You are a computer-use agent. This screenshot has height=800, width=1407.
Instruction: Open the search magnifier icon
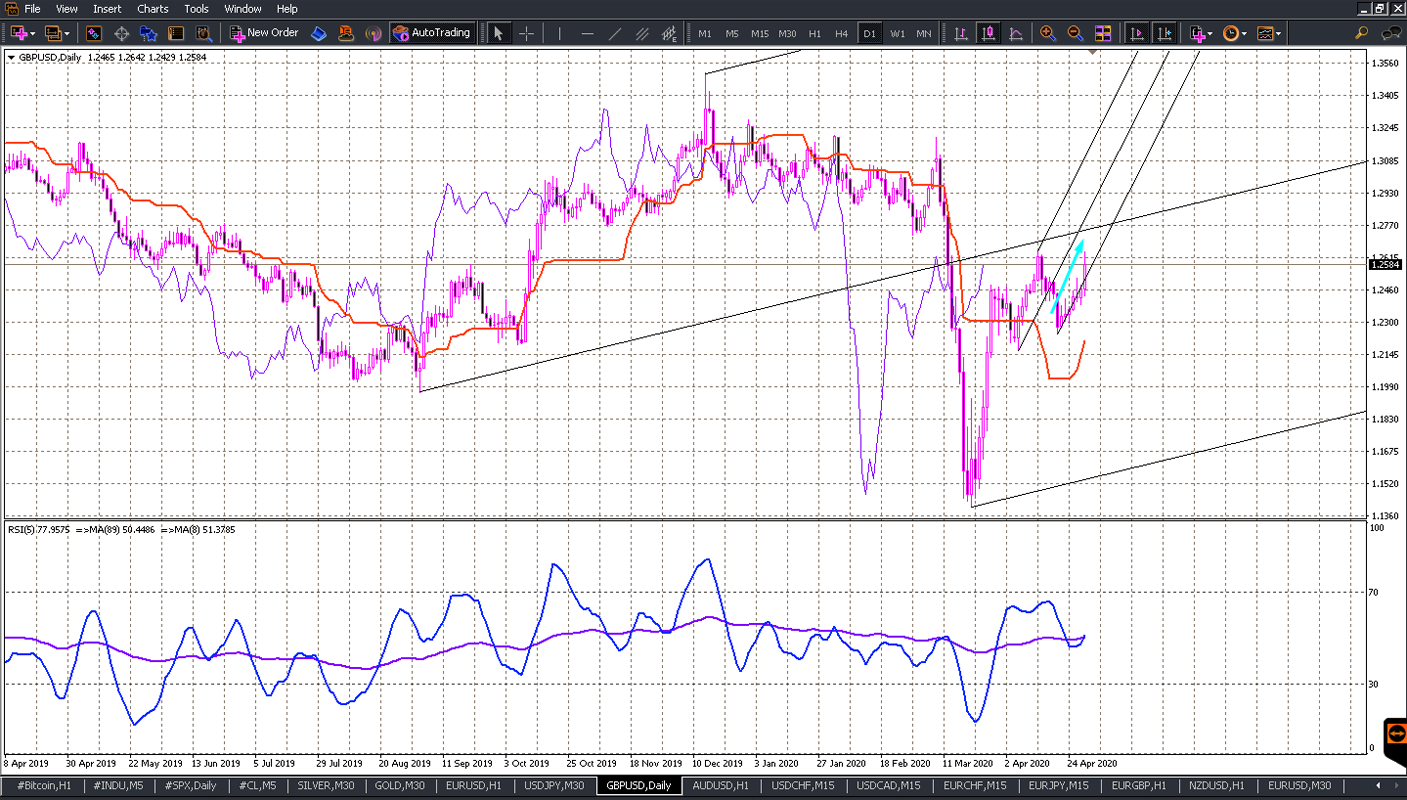1362,33
